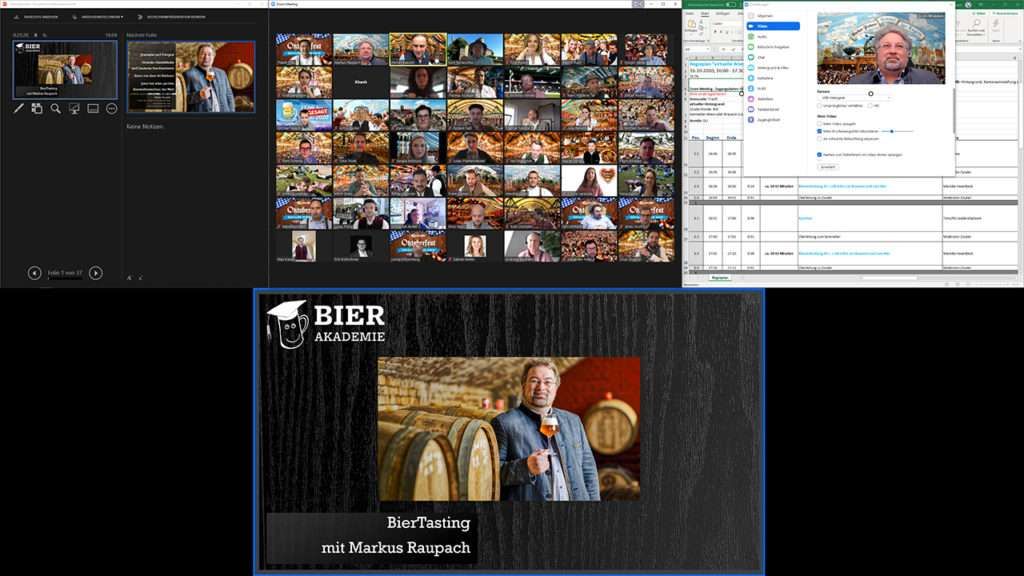Open the Audio settings tab
1024x576 pixels.
(761, 36)
